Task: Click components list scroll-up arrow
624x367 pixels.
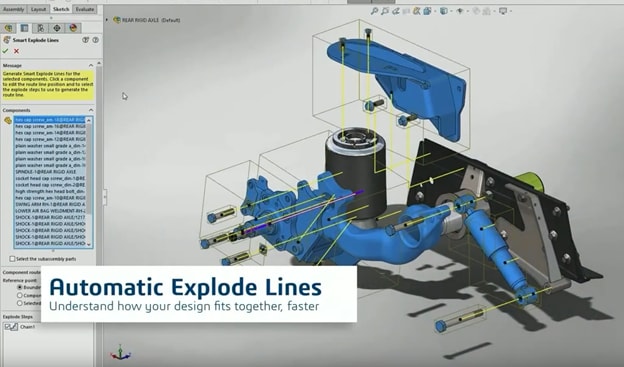Action: pyautogui.click(x=89, y=120)
